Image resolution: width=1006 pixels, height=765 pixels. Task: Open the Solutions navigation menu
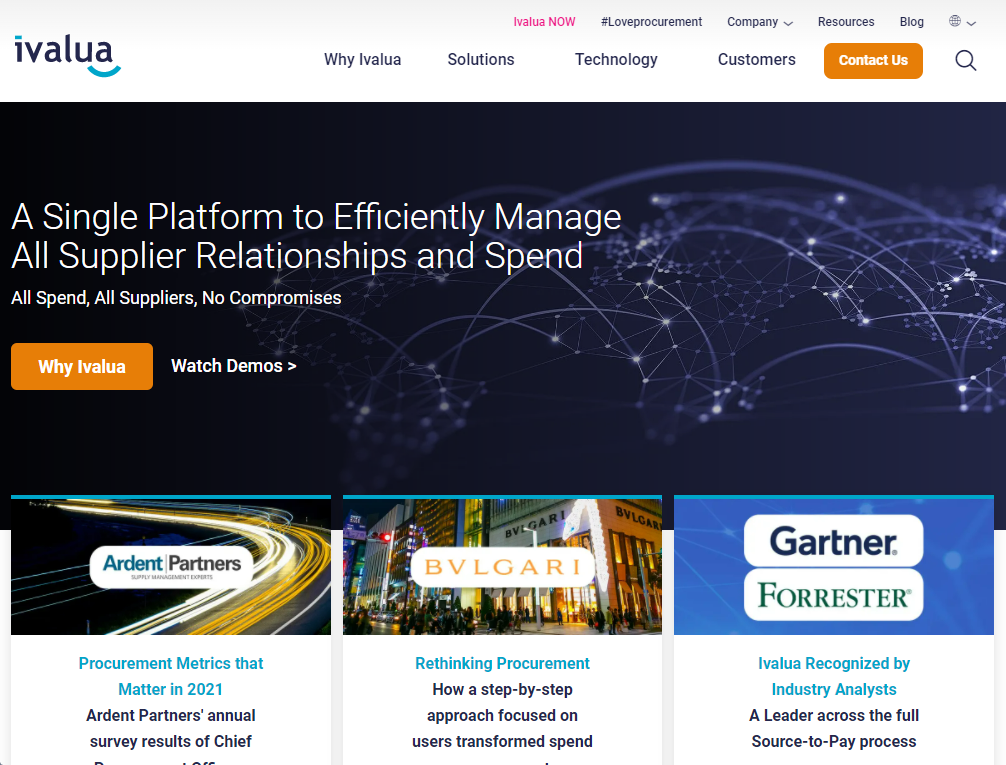(480, 60)
